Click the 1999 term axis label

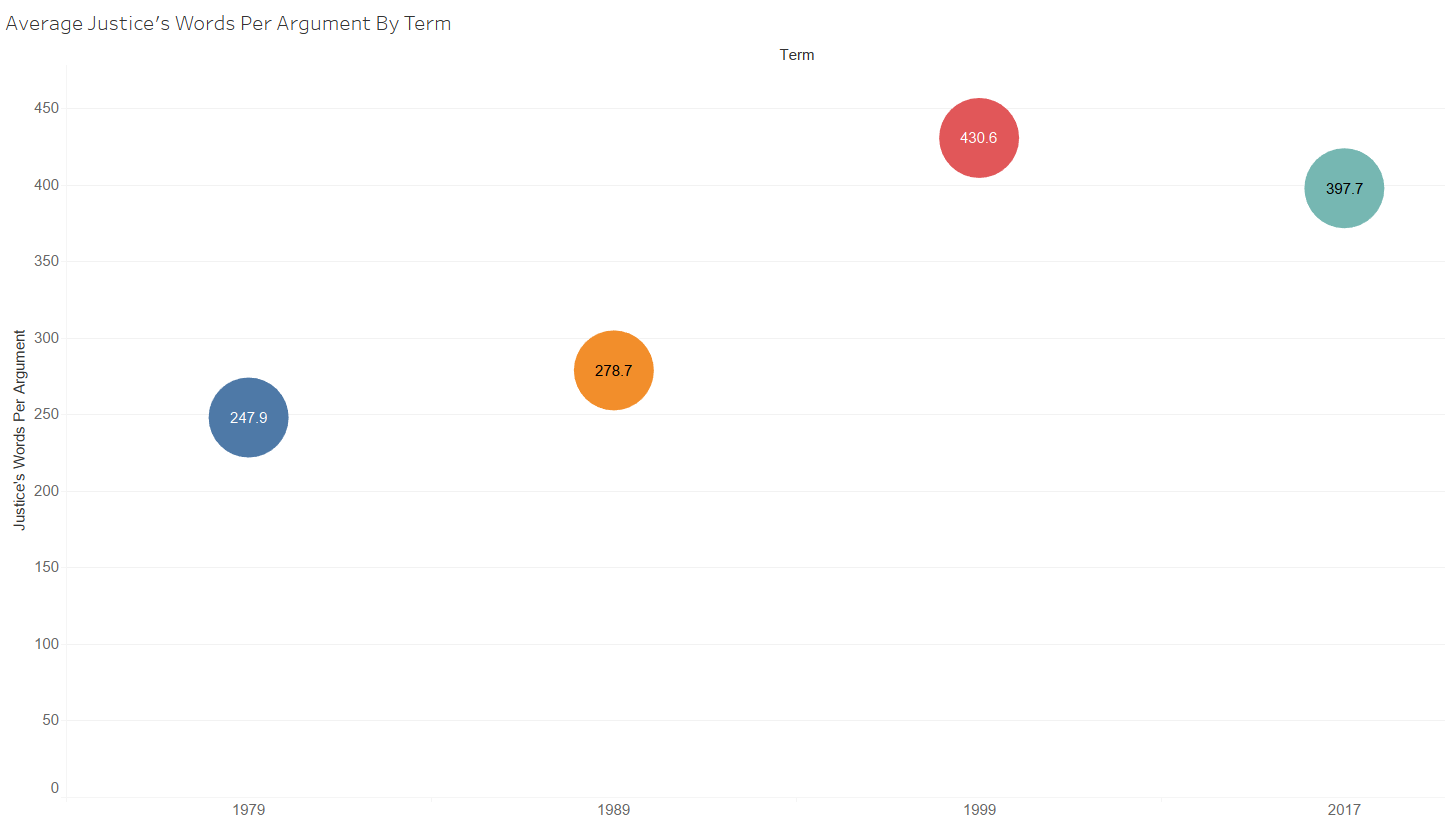coord(979,809)
